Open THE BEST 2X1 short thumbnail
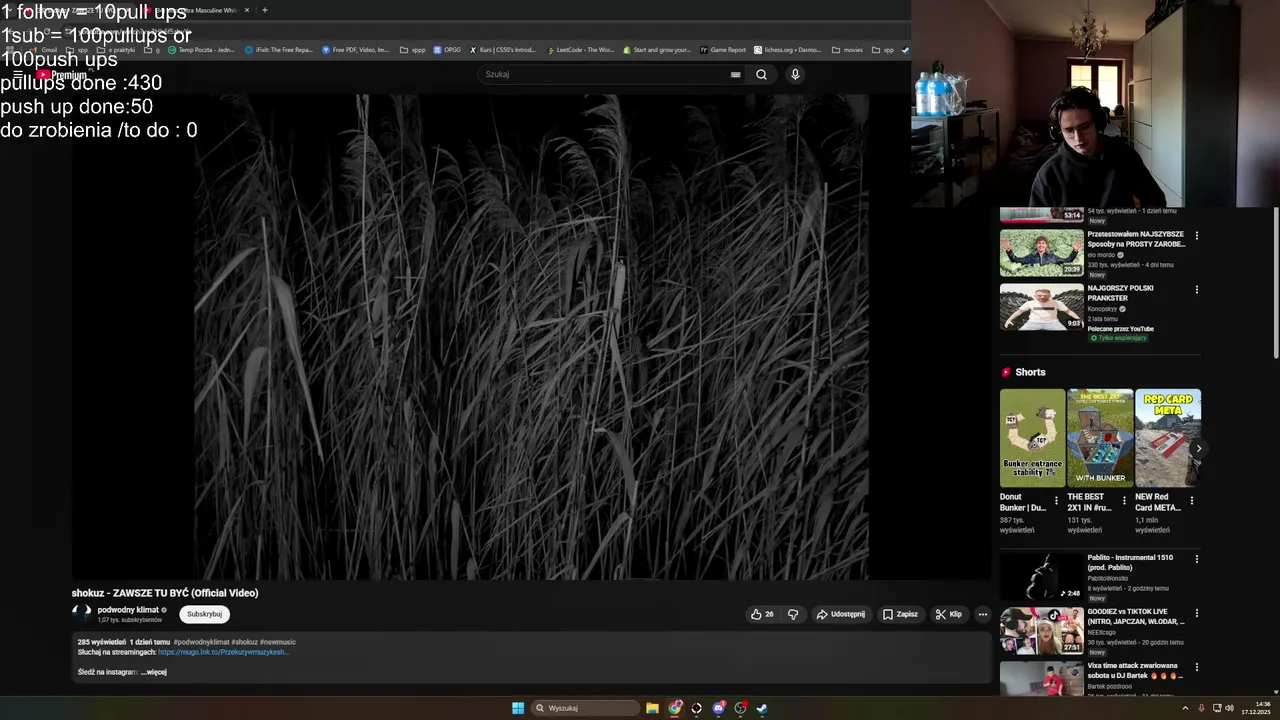Viewport: 1280px width, 720px height. [1100, 438]
